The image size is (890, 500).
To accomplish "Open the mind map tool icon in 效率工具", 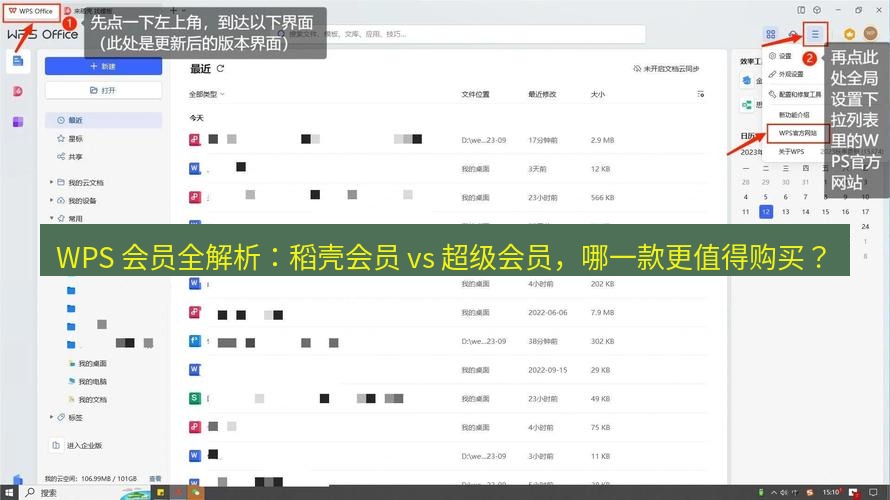I will click(747, 105).
